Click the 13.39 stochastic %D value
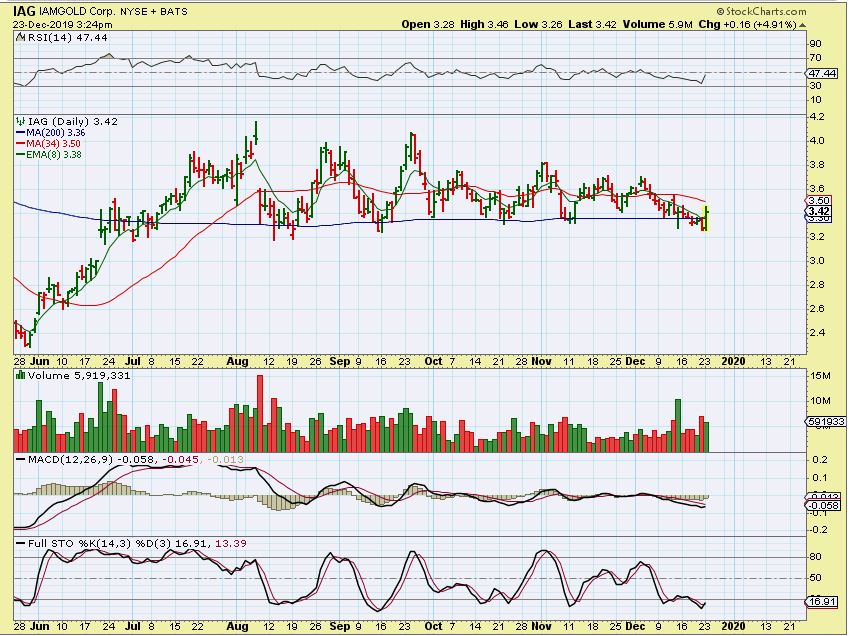 click(x=231, y=543)
